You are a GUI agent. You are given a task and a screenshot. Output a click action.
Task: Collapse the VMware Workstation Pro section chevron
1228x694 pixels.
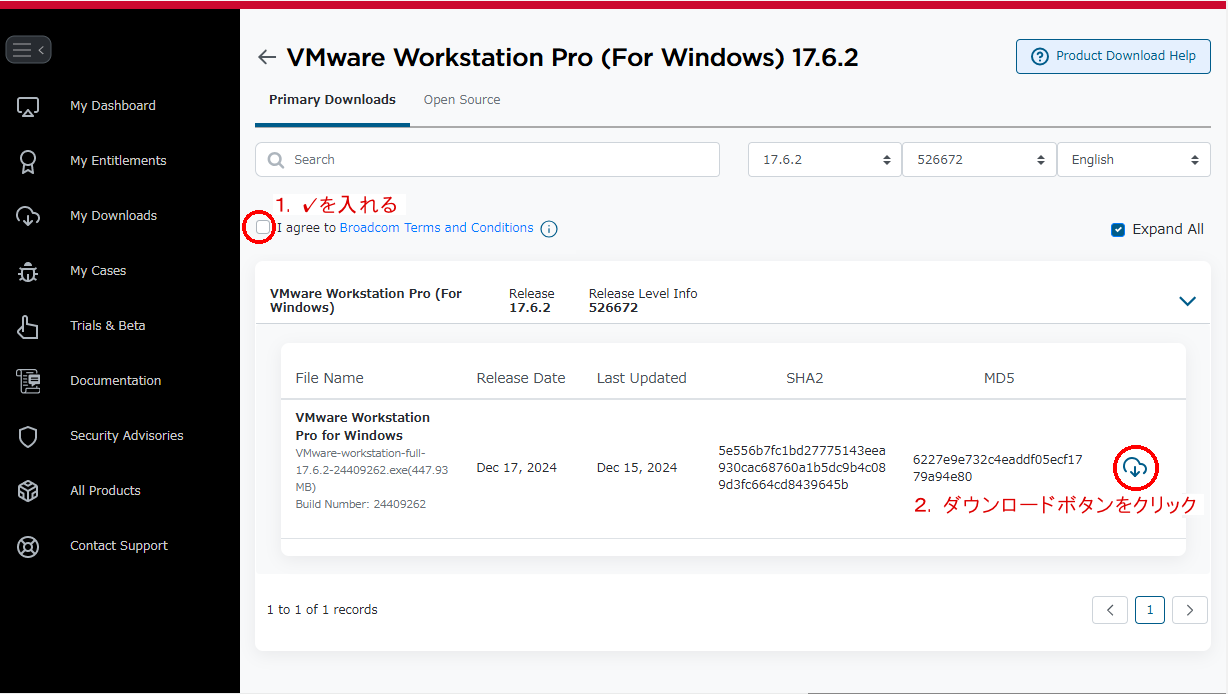click(1187, 301)
